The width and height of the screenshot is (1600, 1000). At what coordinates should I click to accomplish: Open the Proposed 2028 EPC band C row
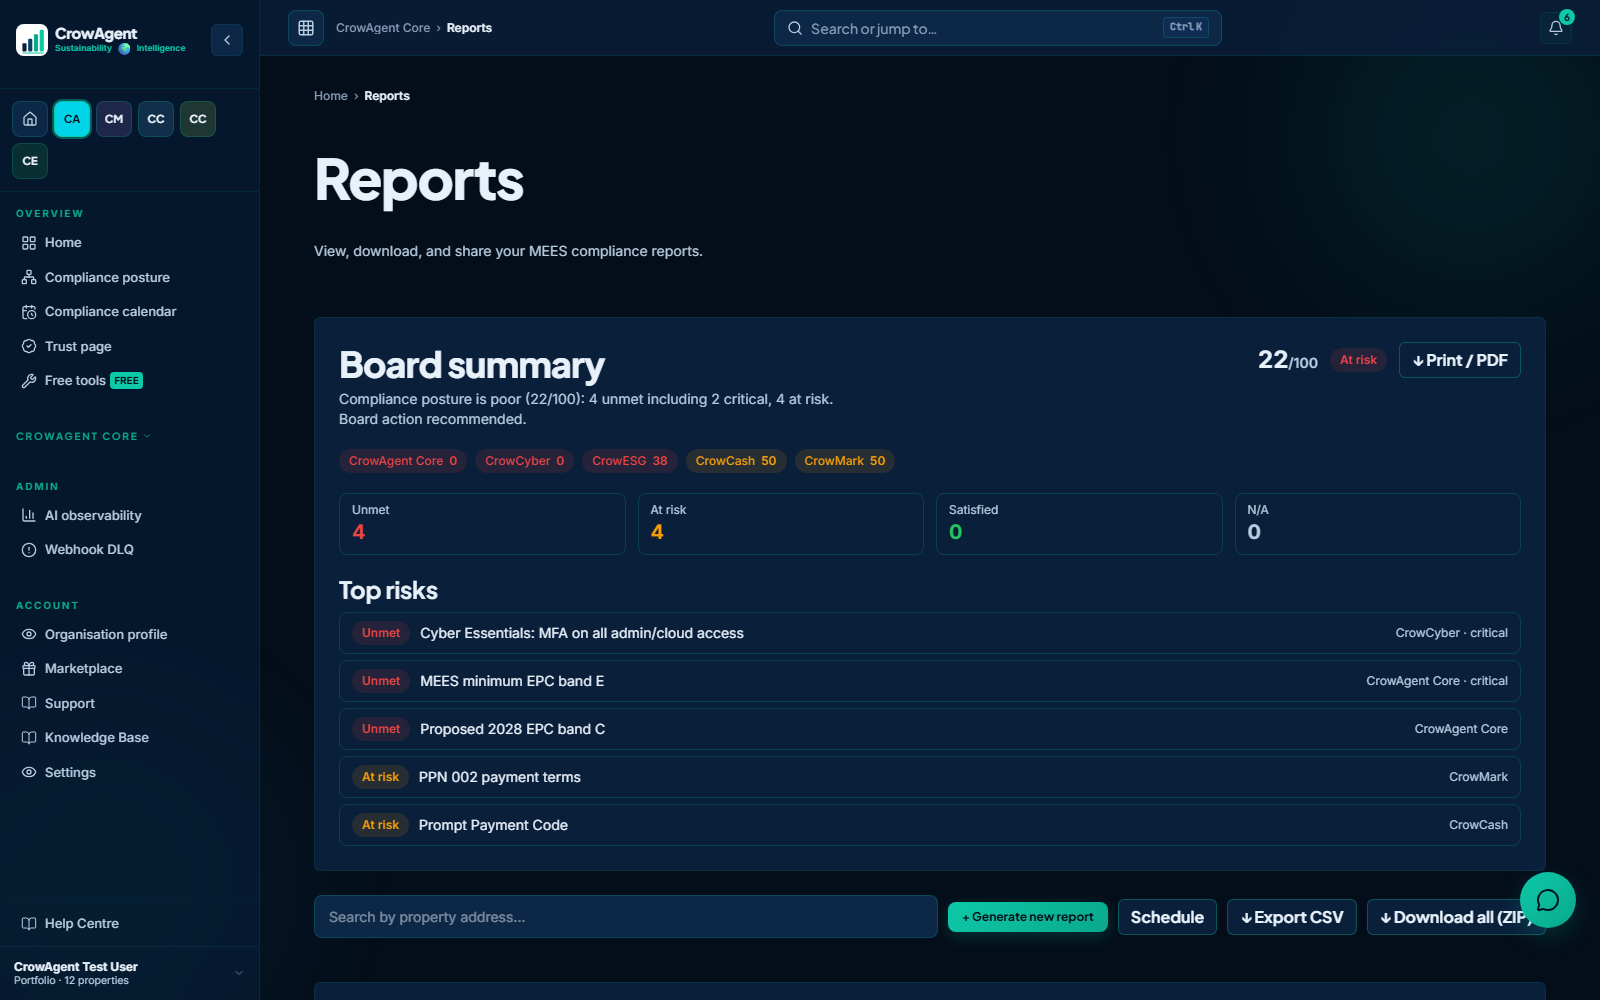tap(930, 729)
